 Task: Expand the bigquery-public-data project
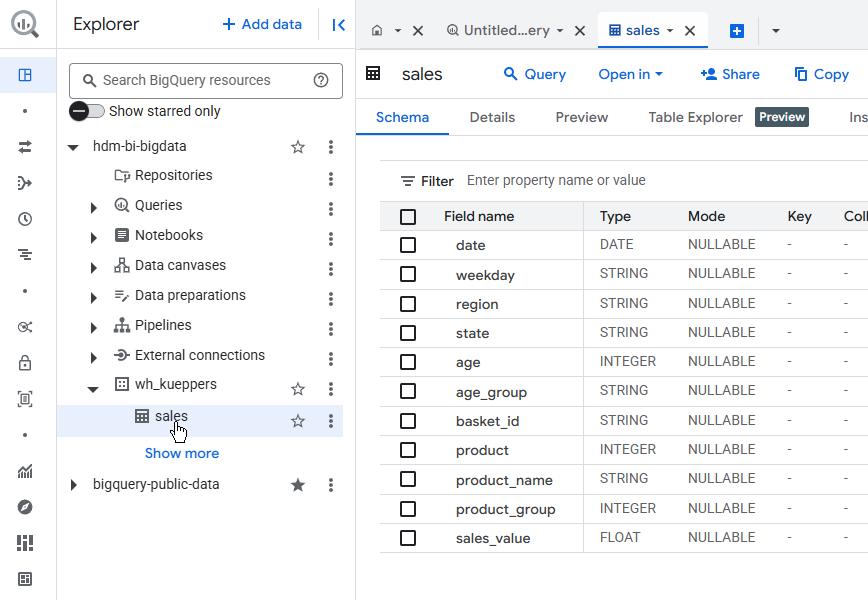[73, 485]
